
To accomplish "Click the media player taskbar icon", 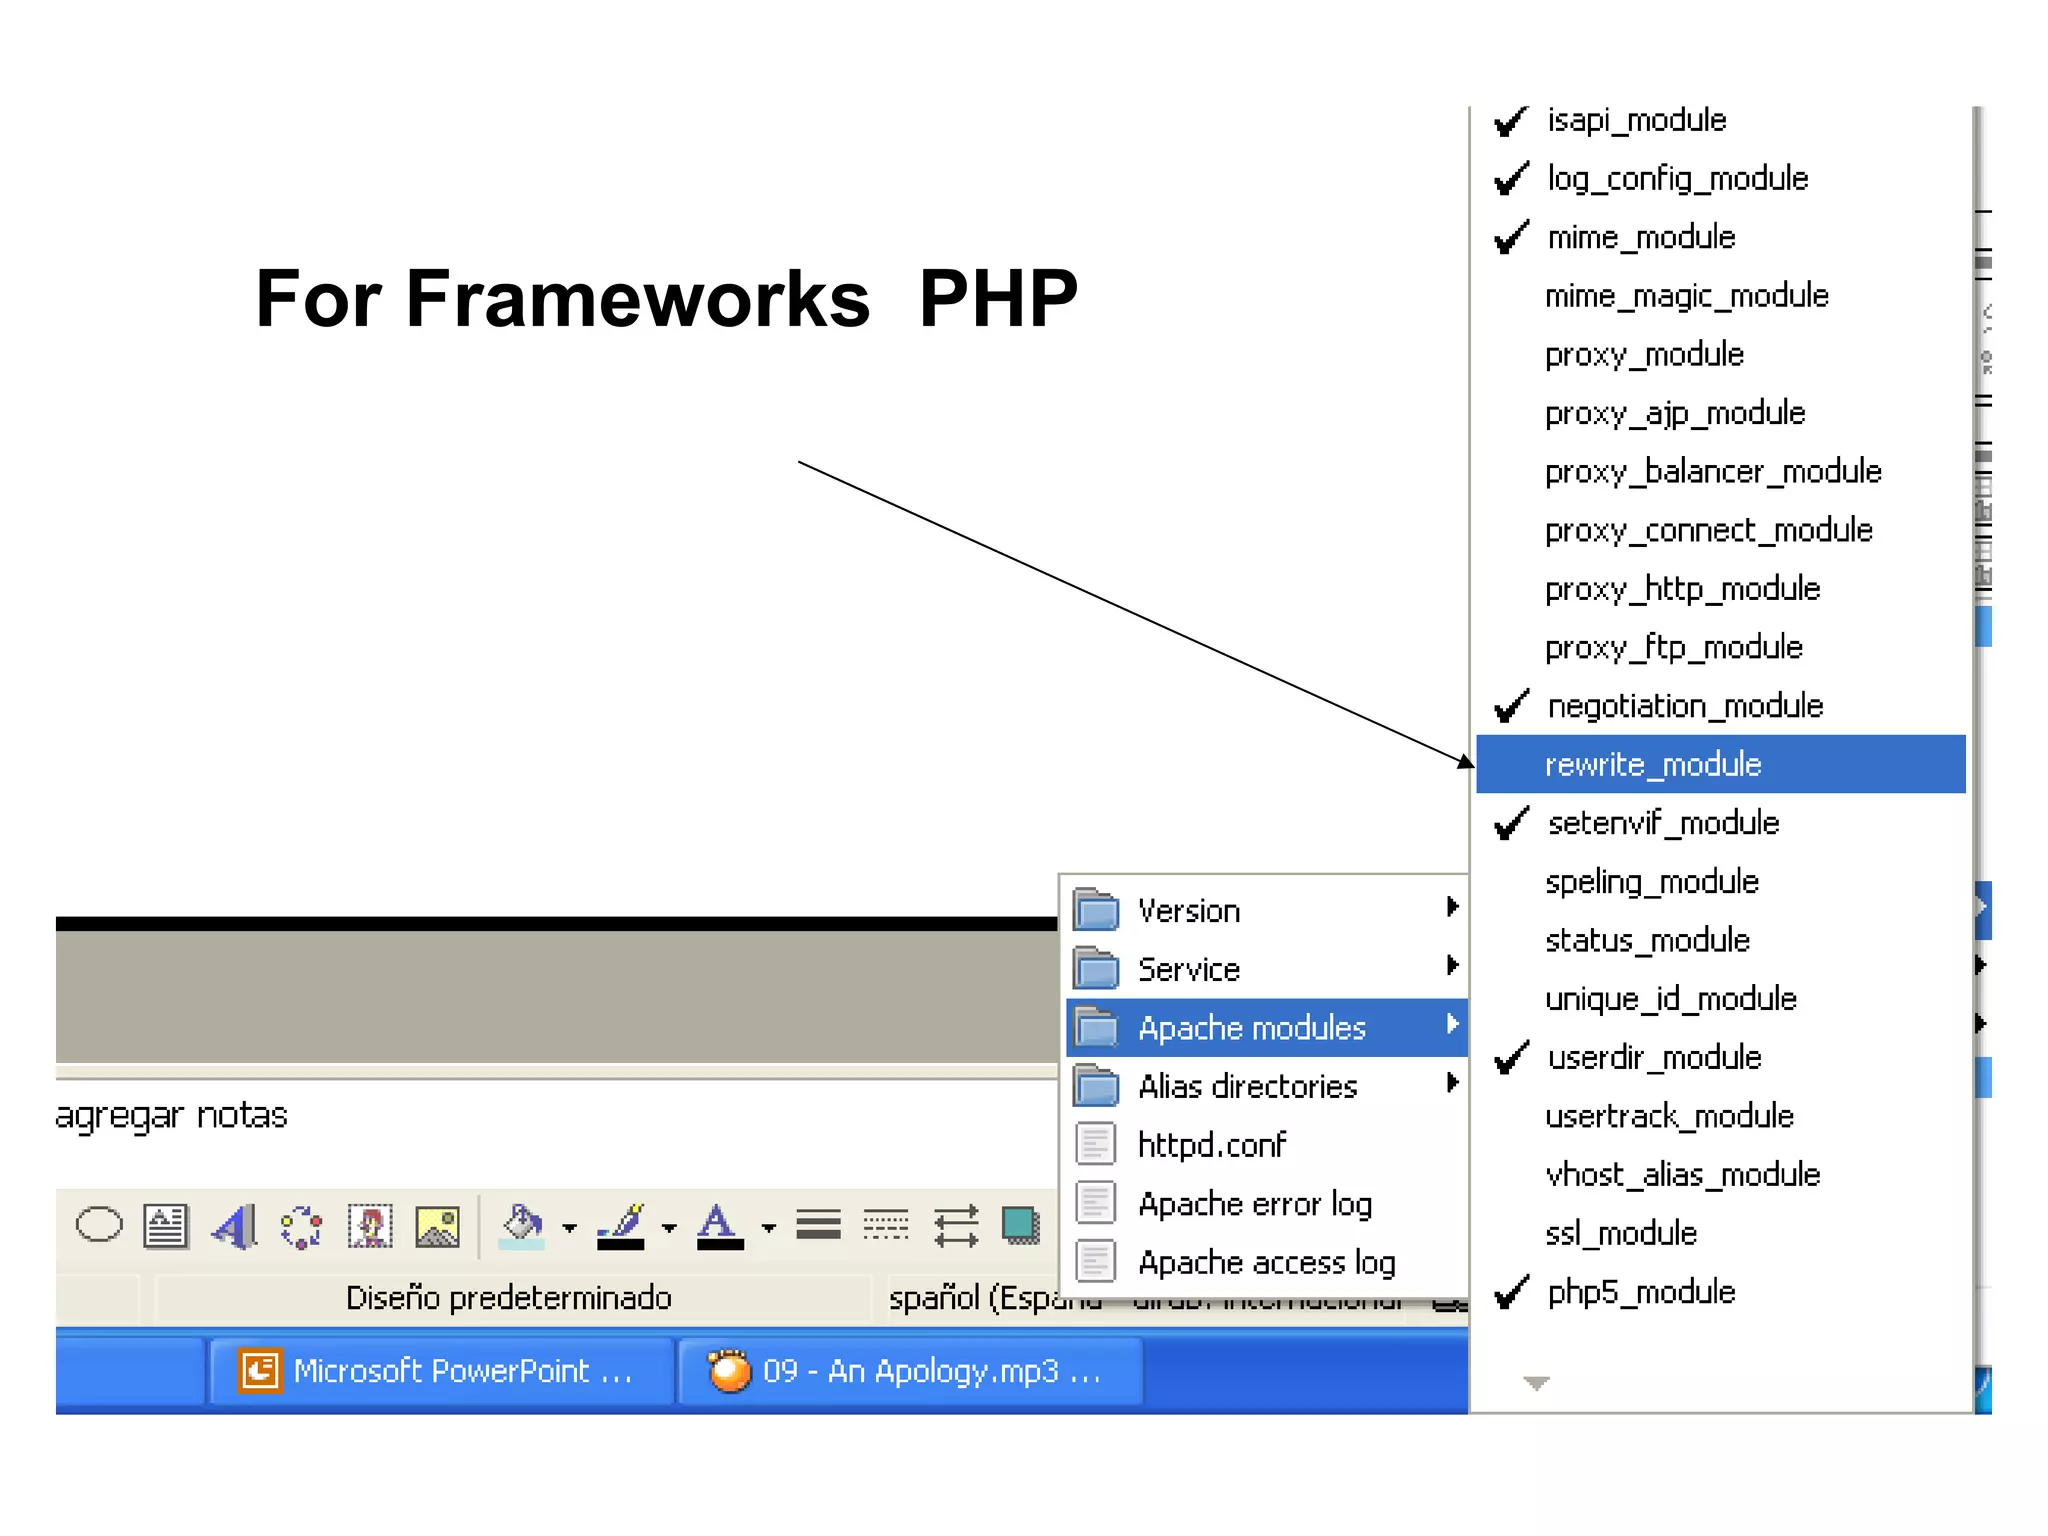I will point(729,1370).
